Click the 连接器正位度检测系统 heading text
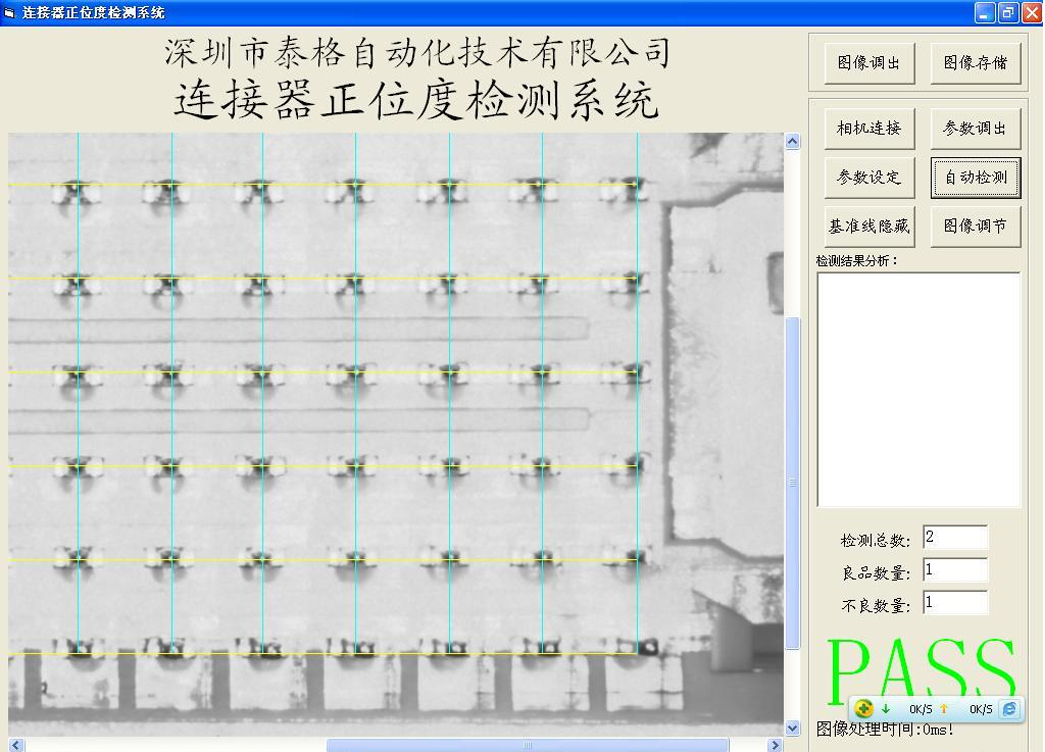The width and height of the screenshot is (1045, 752). [417, 101]
